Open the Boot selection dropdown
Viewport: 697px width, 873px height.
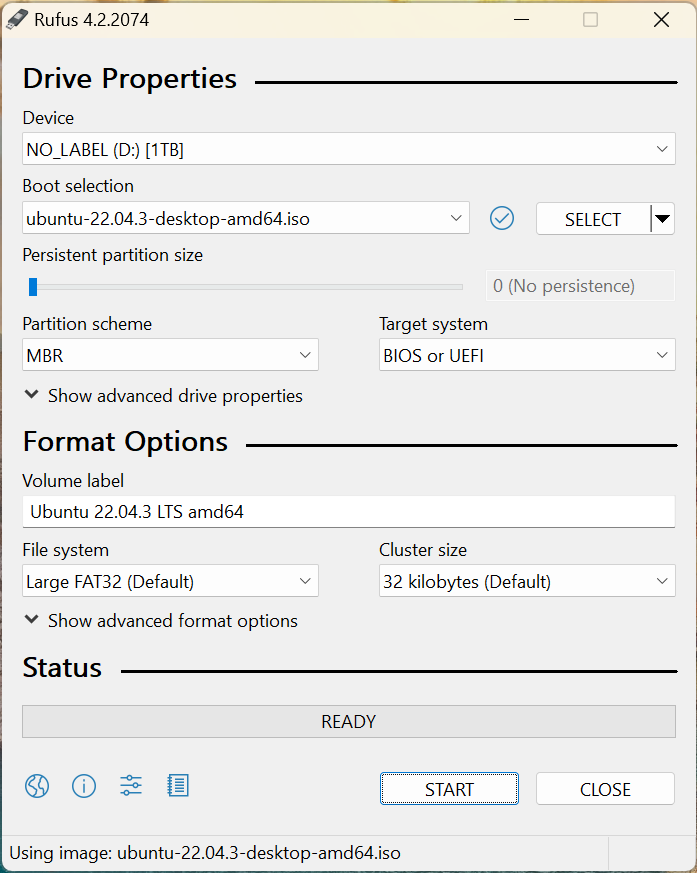coord(245,218)
